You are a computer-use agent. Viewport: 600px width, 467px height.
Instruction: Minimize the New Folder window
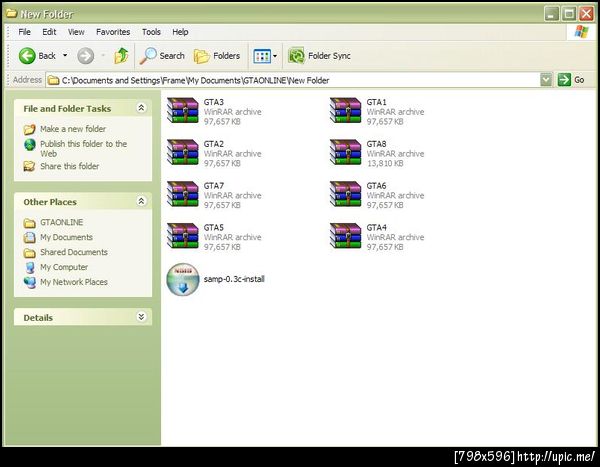[551, 14]
